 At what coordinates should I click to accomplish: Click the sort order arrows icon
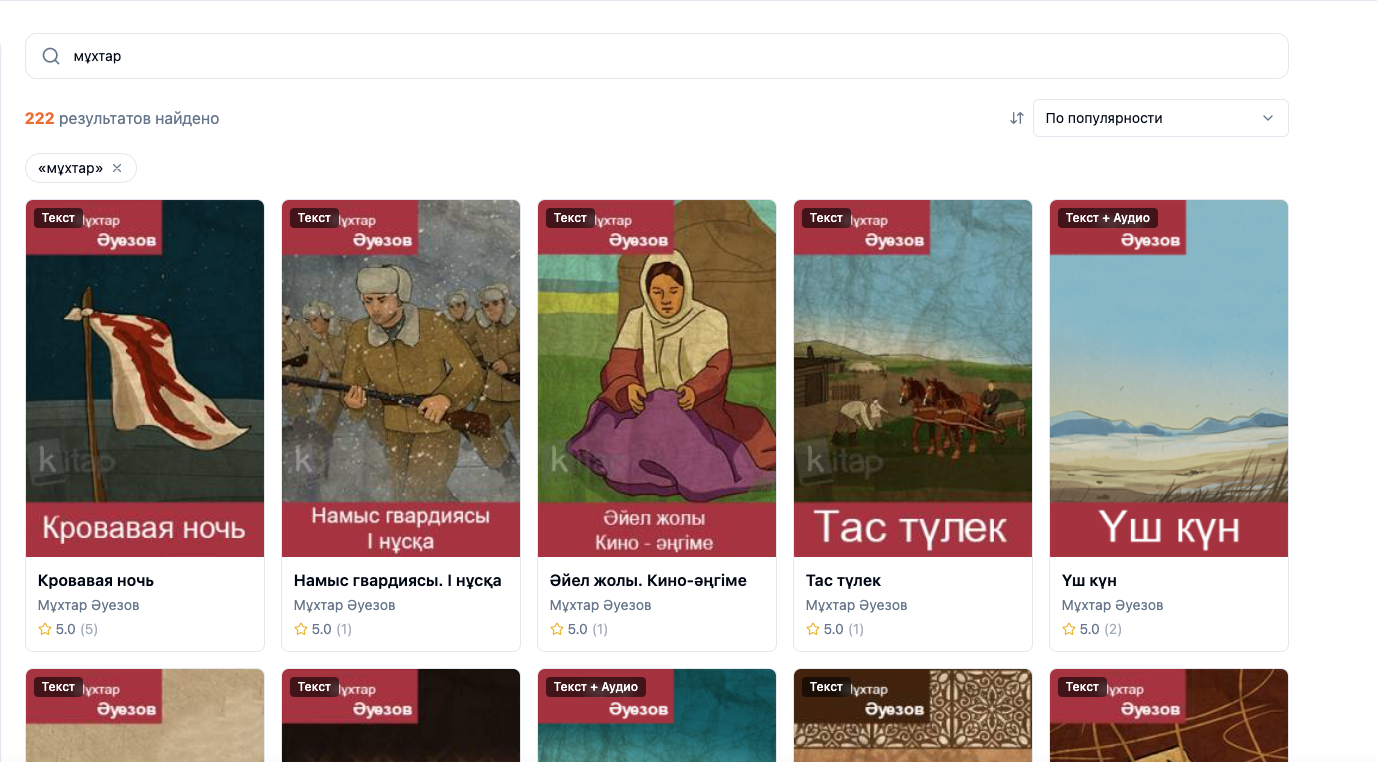pos(1017,118)
